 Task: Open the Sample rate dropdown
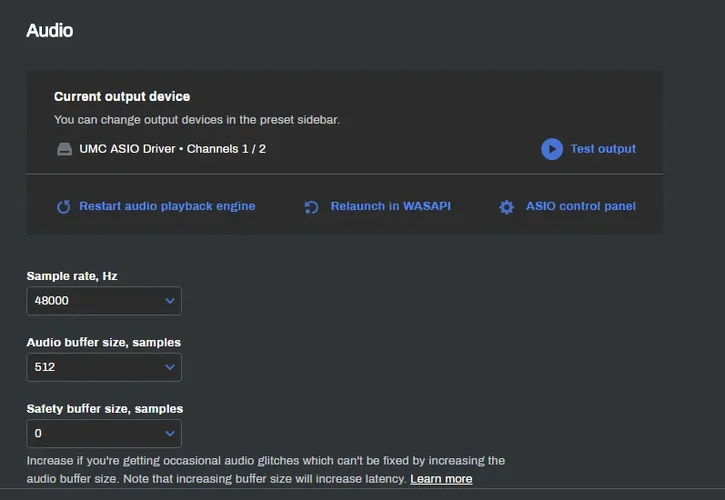click(x=104, y=301)
